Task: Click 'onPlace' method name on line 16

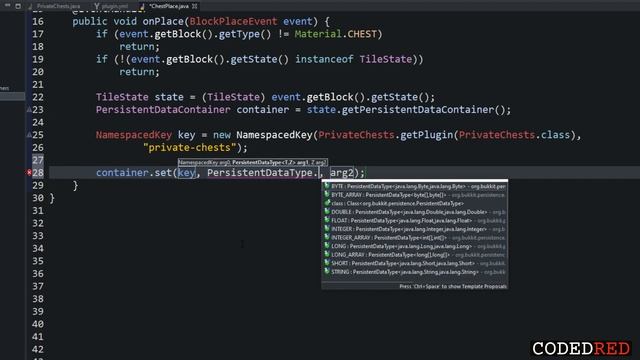Action: (x=163, y=21)
